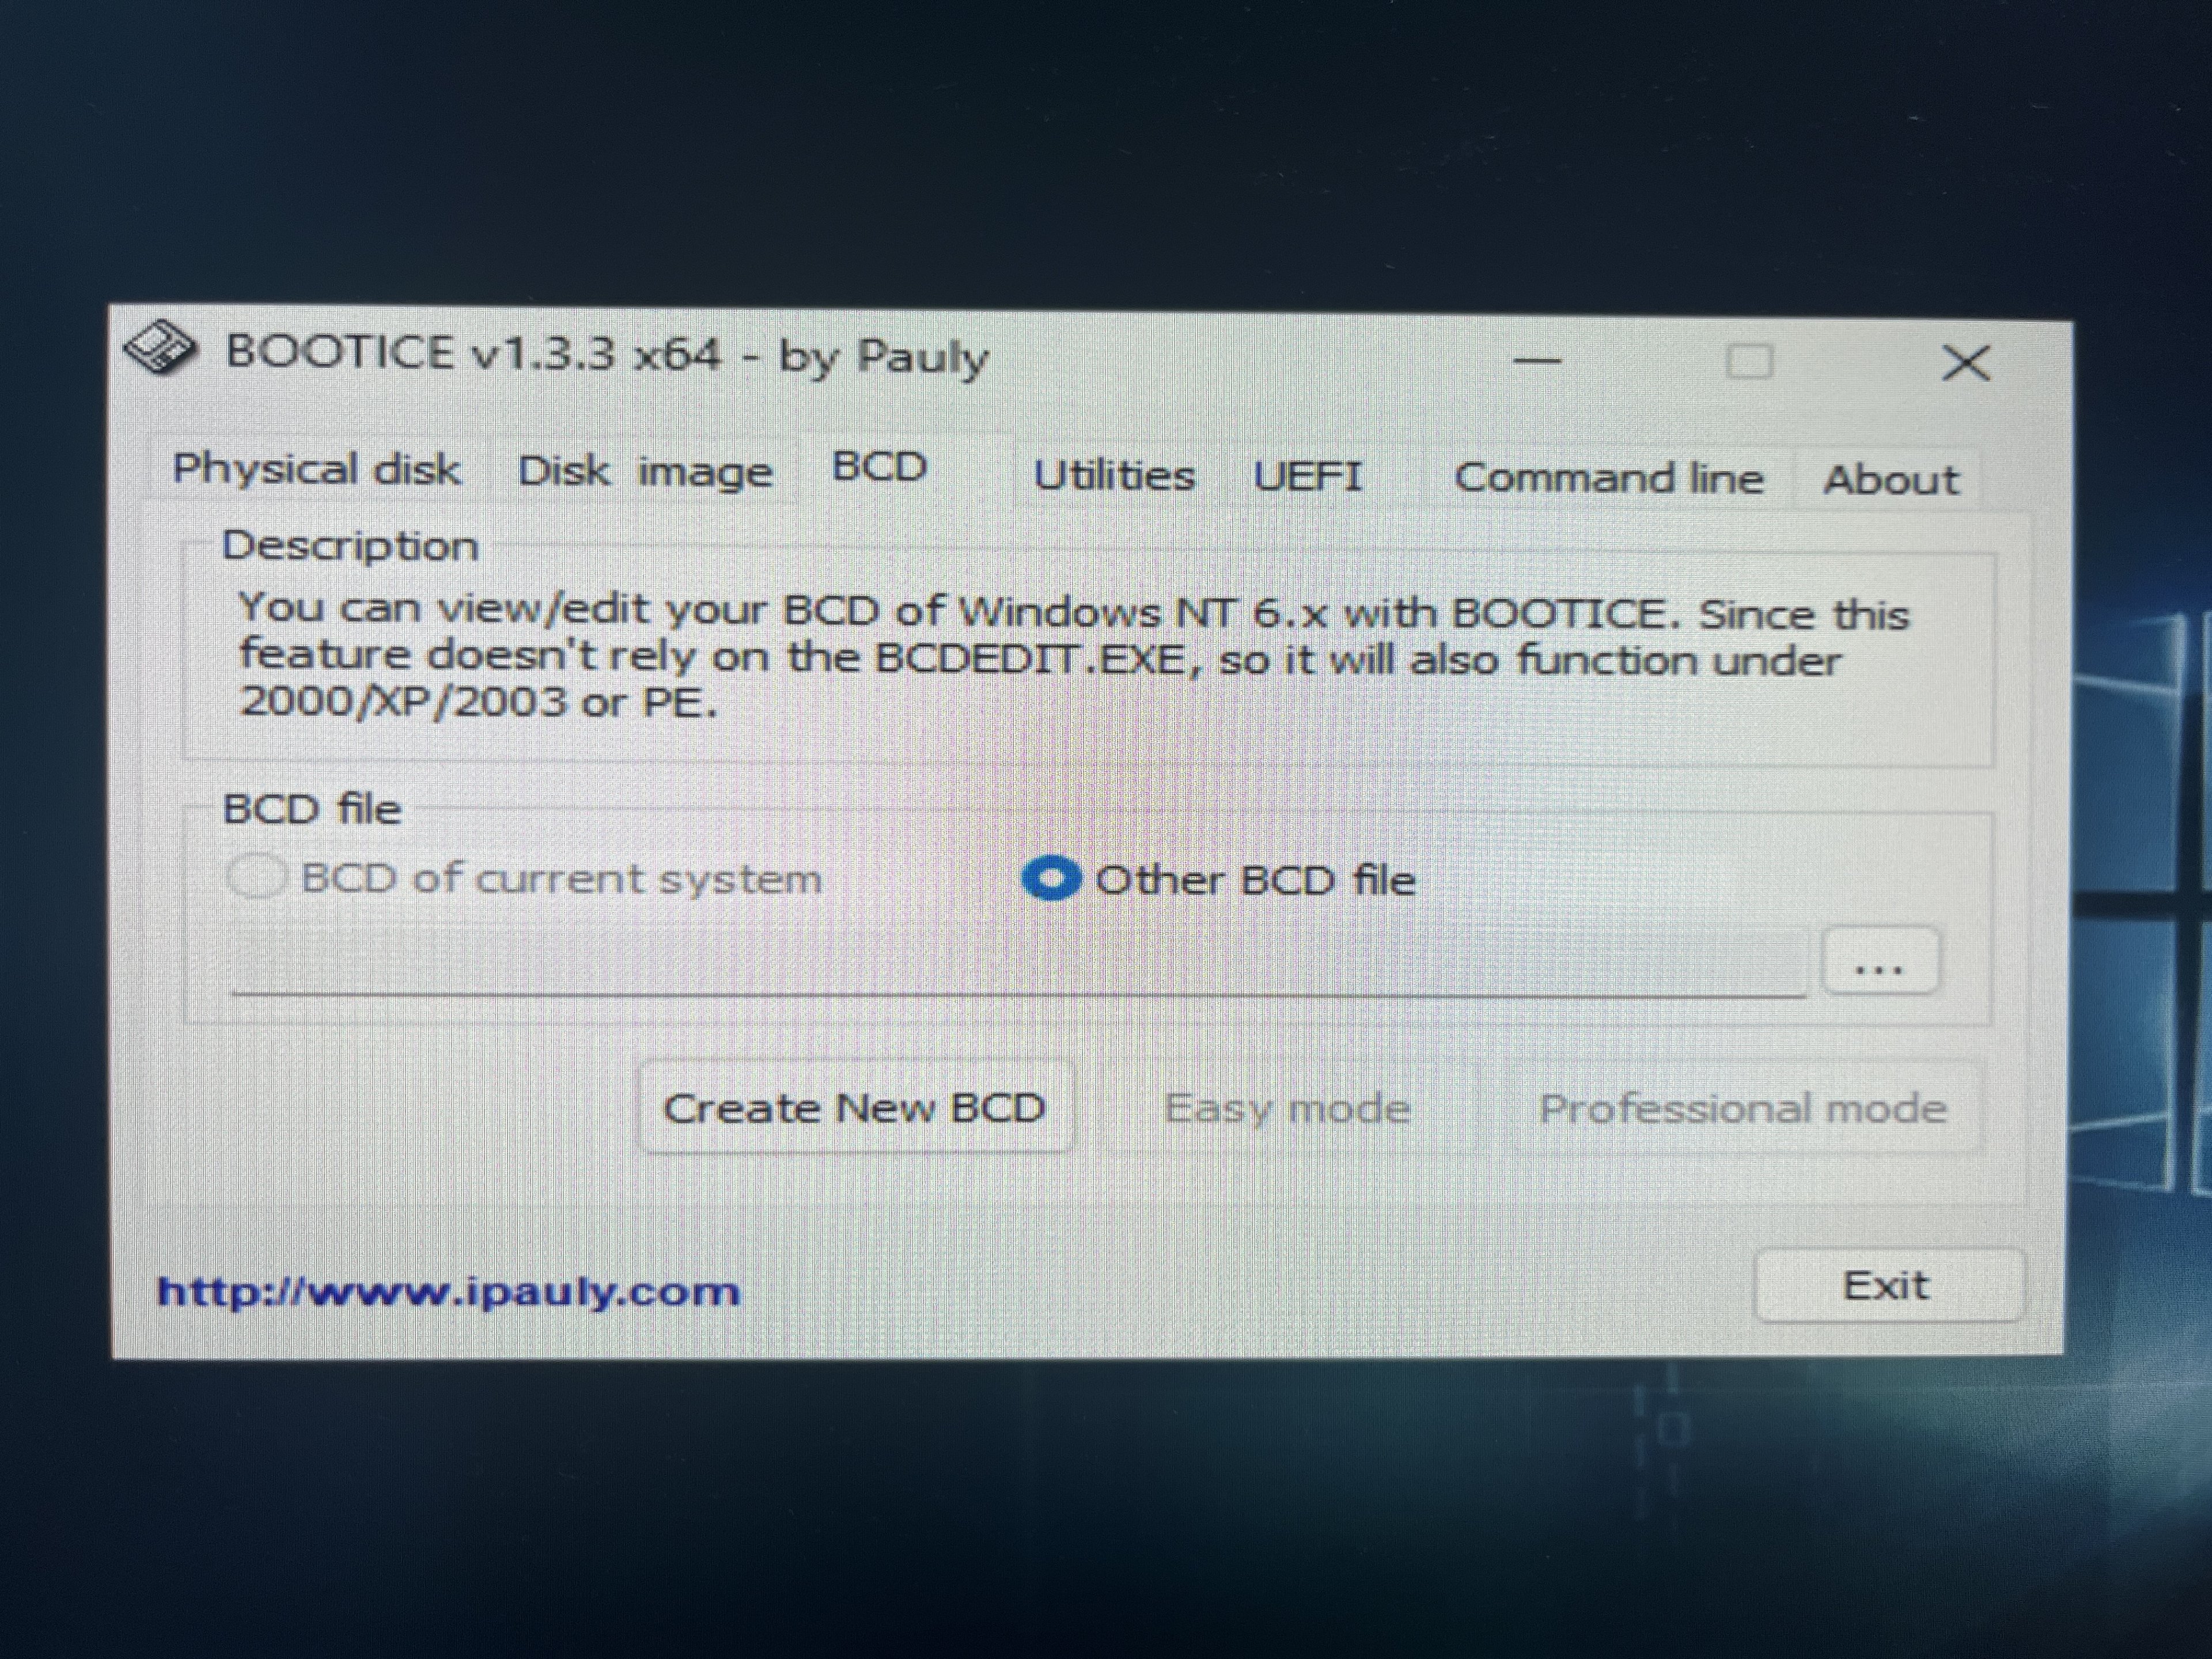Open the Utilities tab
Screen dimensions: 2212x1659
coord(1114,475)
